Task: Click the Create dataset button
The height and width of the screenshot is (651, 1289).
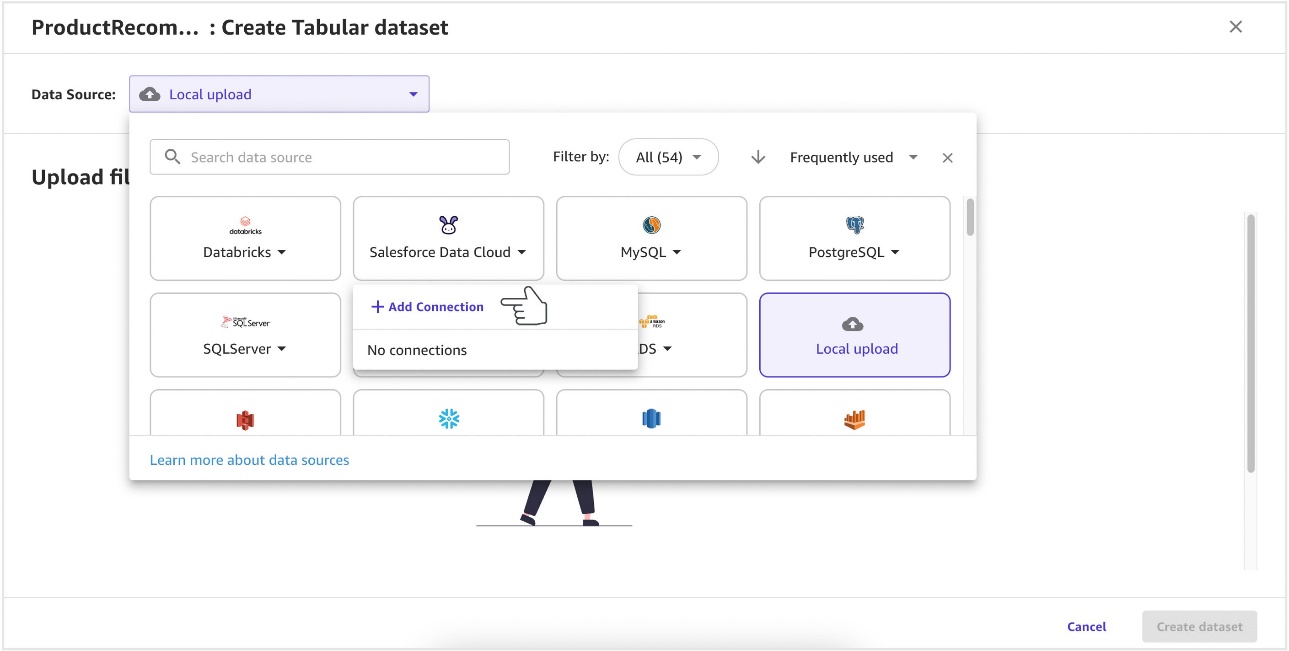Action: click(1200, 627)
